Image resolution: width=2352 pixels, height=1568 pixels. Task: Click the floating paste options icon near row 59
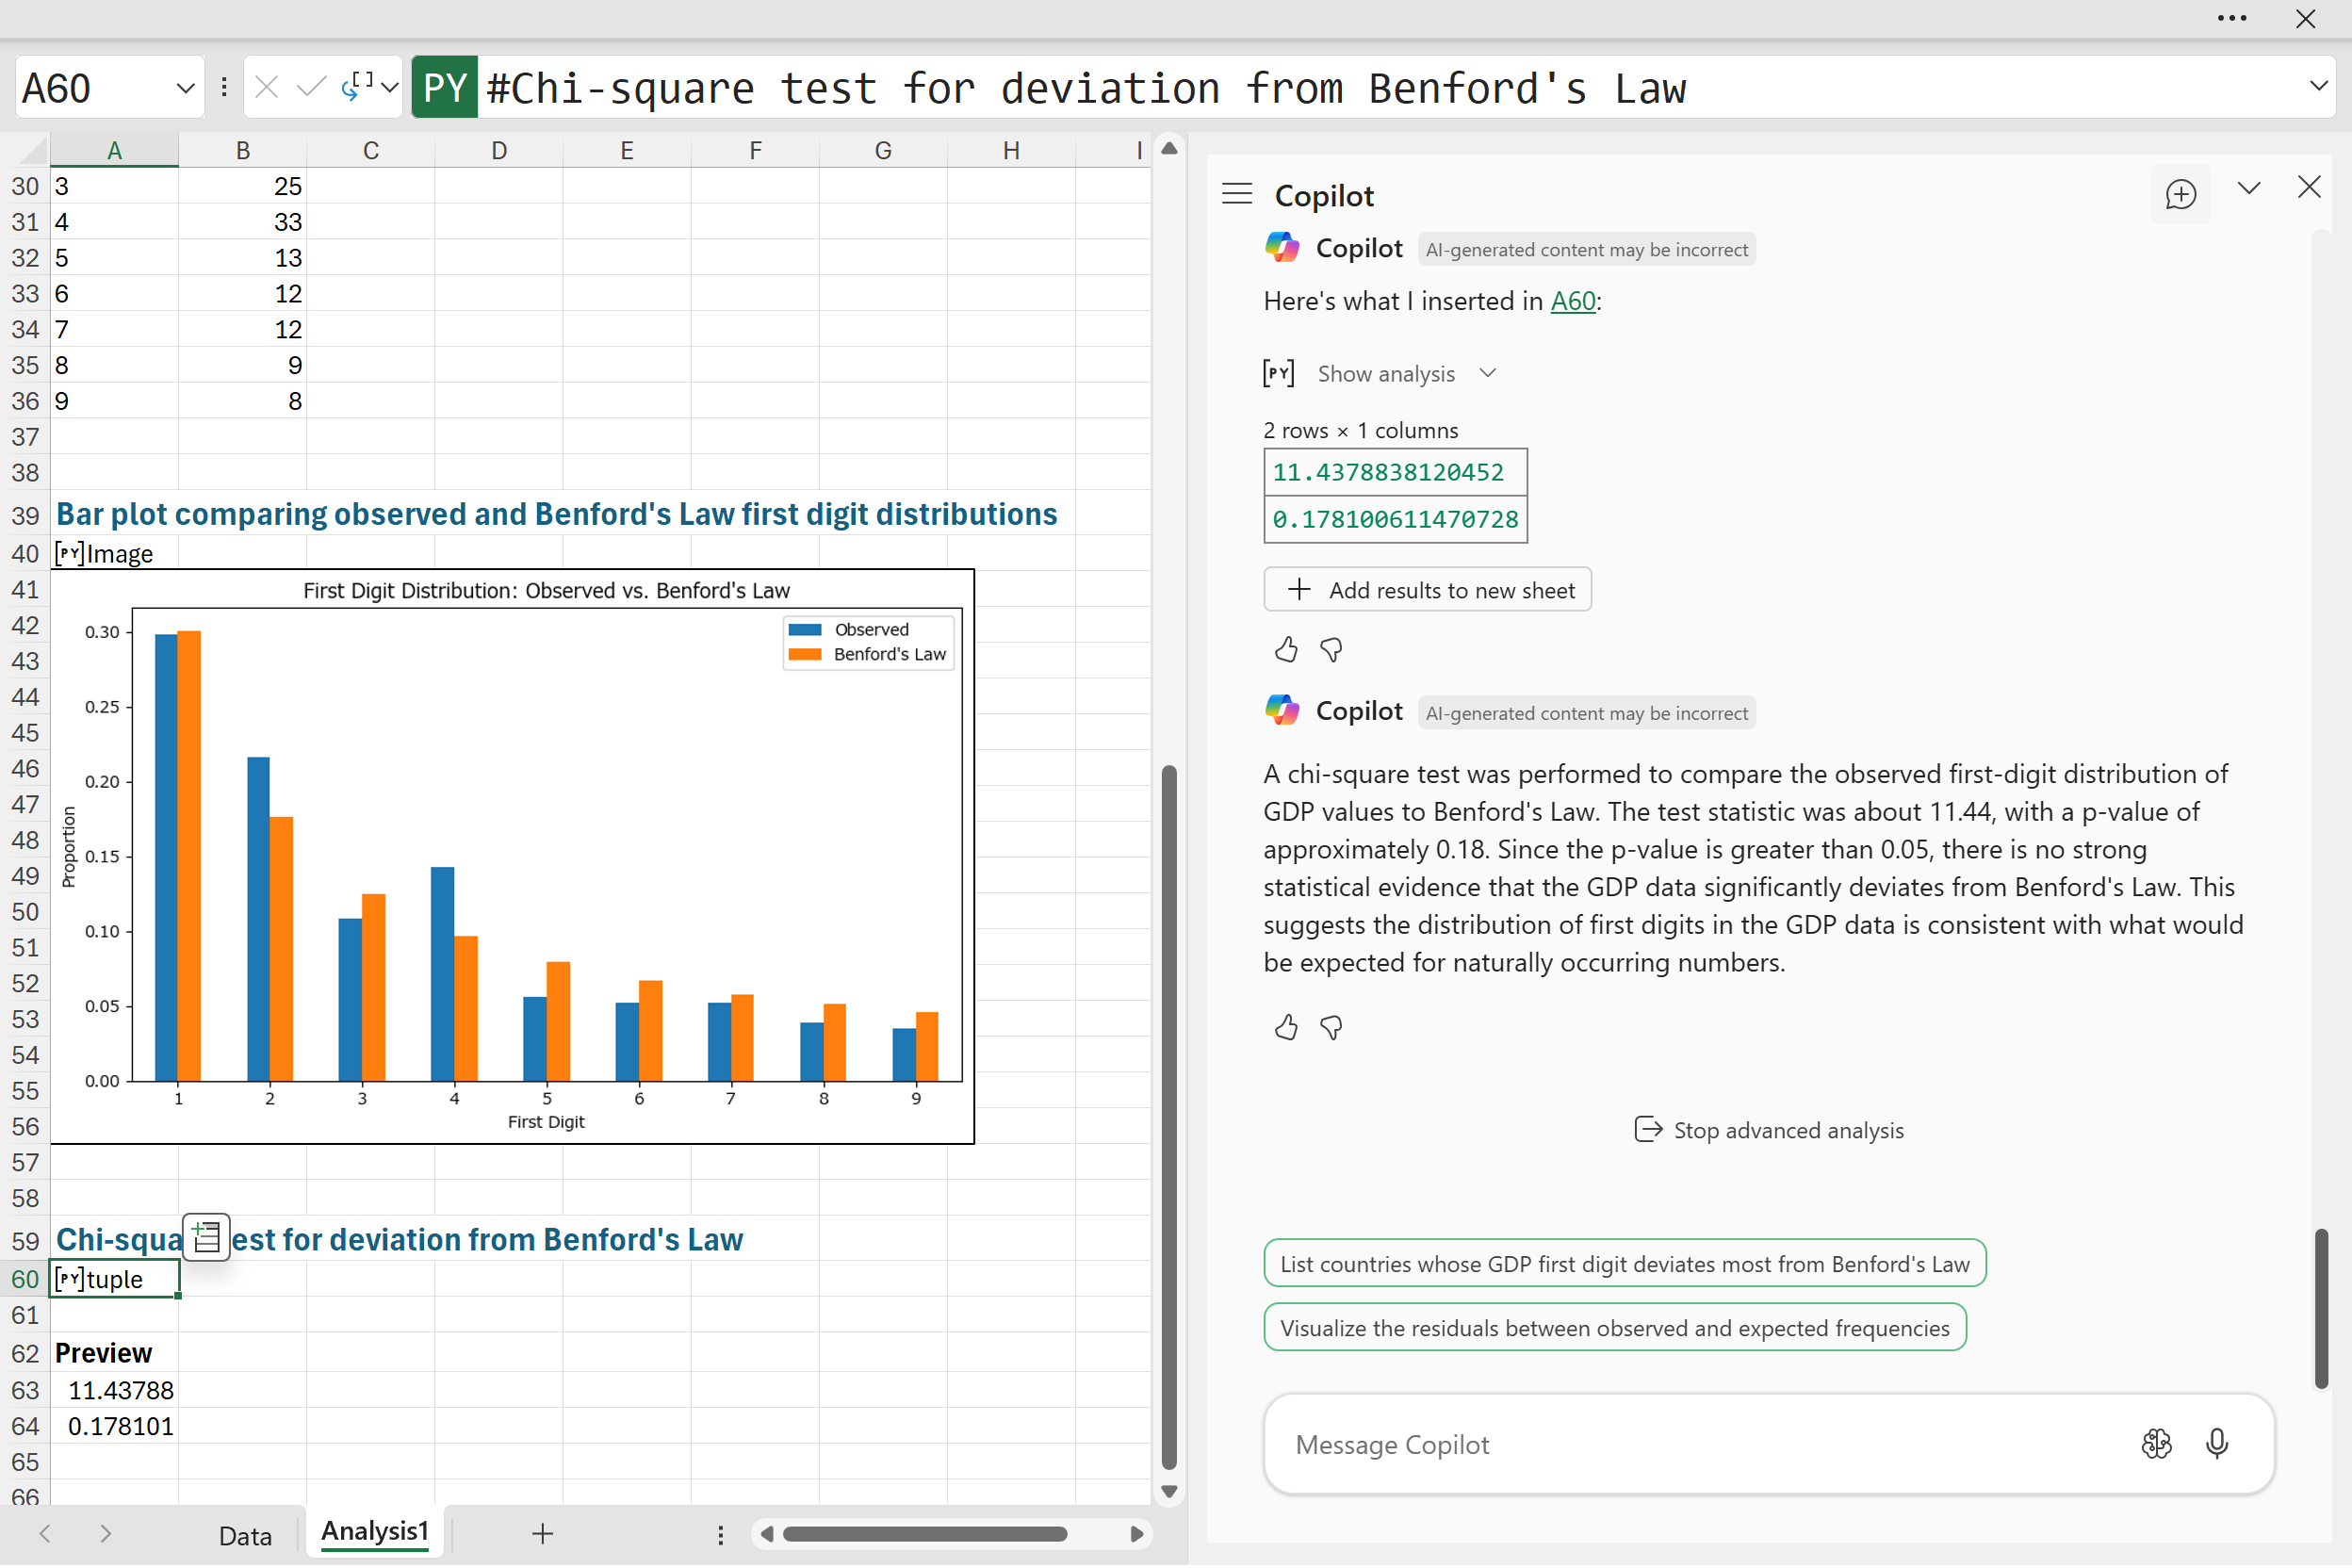click(x=206, y=1237)
